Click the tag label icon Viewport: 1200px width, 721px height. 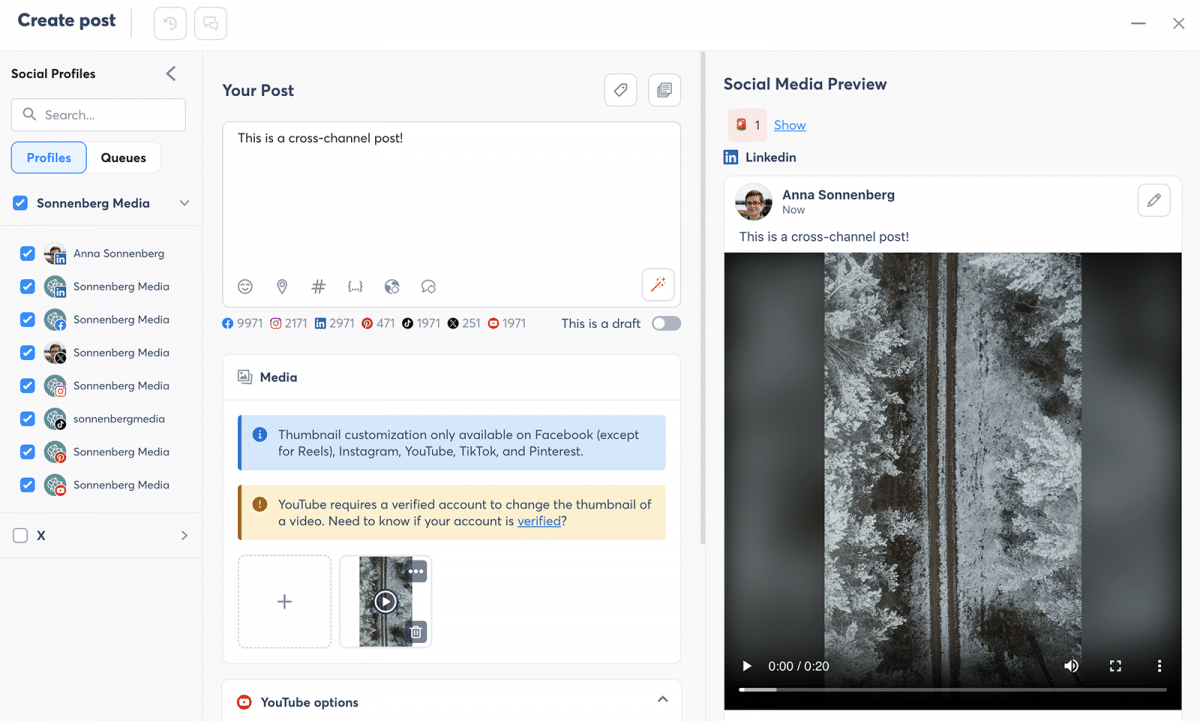click(x=620, y=90)
